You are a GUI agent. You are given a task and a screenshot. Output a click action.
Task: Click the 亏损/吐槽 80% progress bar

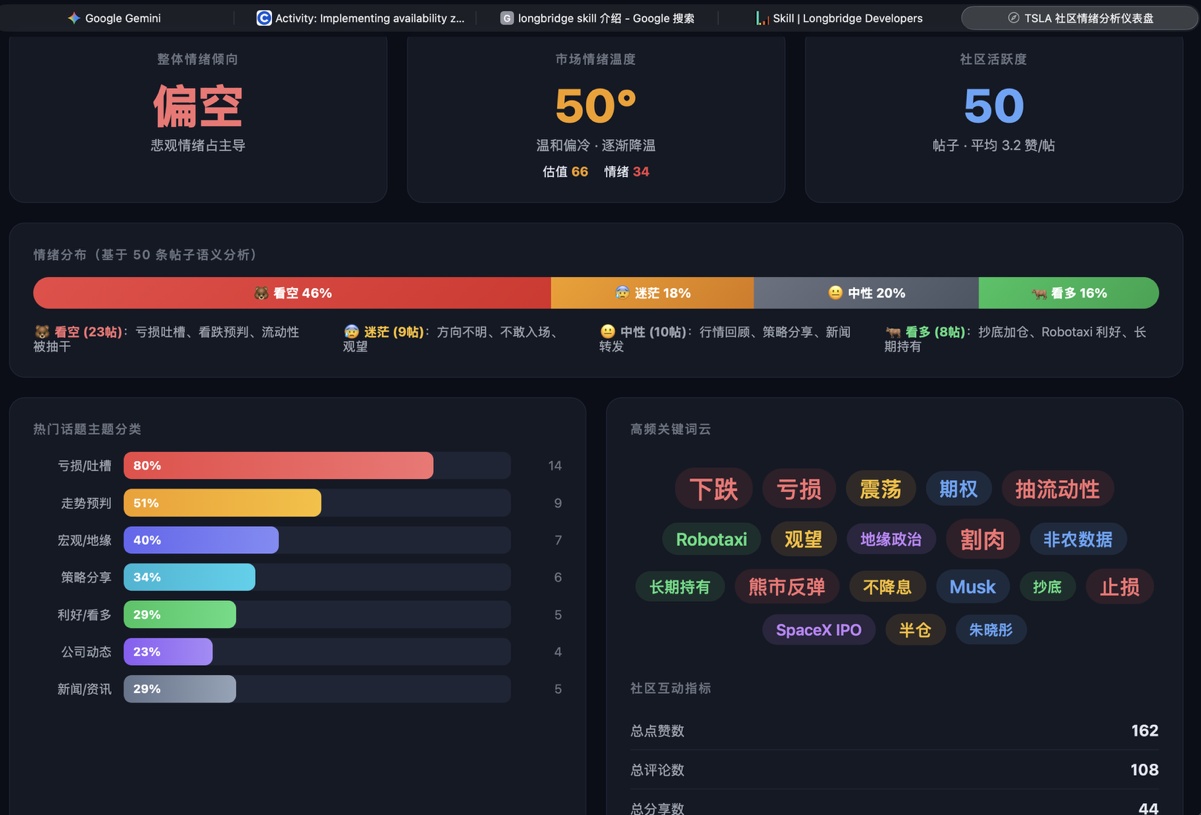(x=278, y=465)
